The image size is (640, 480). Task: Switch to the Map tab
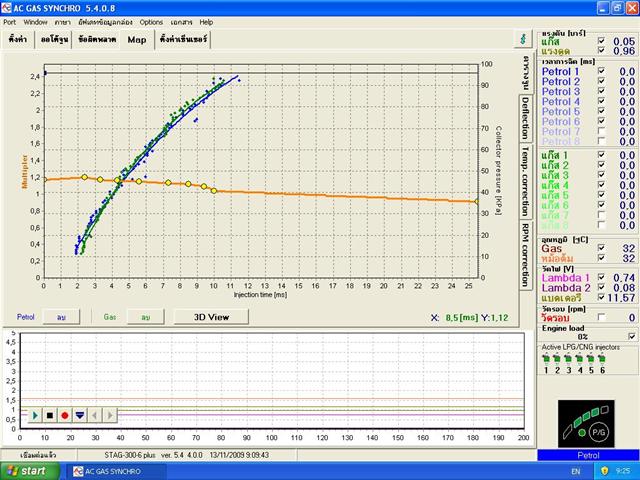[x=136, y=40]
